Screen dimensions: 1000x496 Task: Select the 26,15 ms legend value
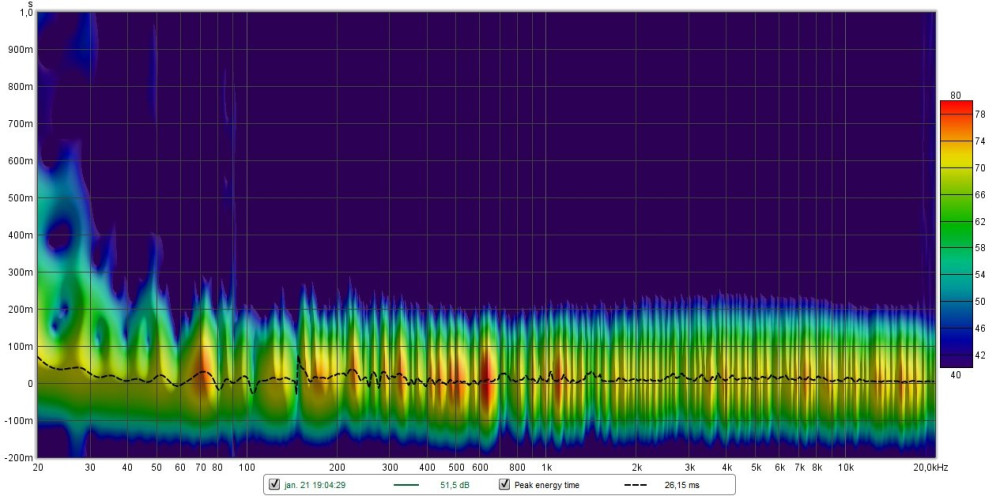(682, 485)
